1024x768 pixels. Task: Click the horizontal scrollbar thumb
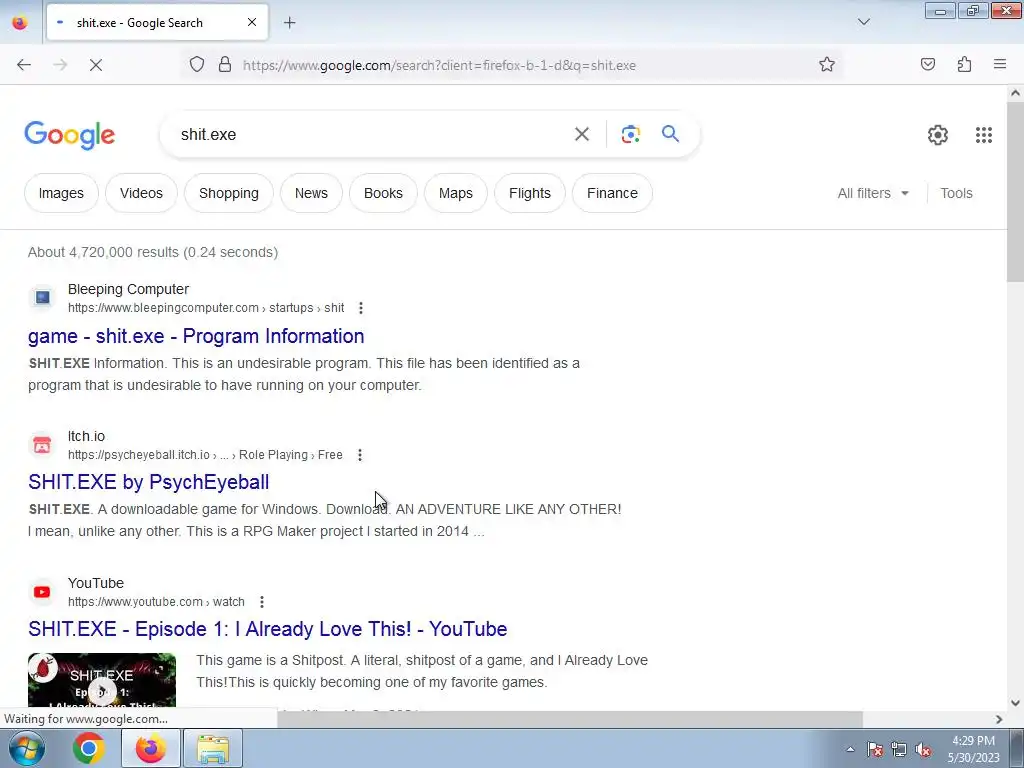click(569, 719)
